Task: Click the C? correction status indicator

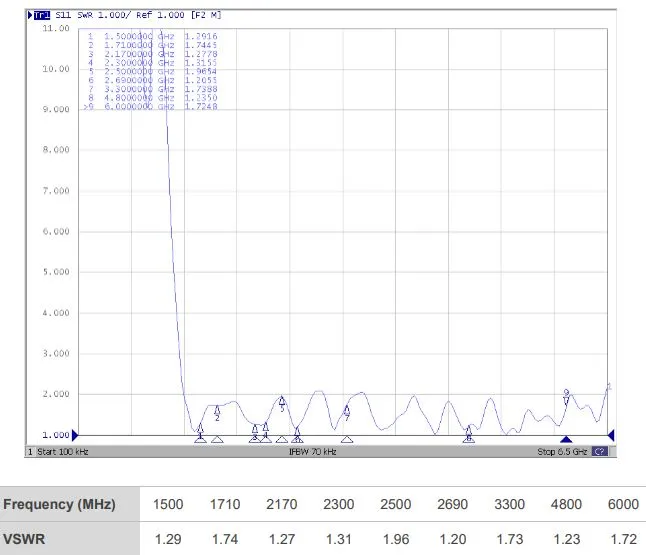Action: click(600, 452)
